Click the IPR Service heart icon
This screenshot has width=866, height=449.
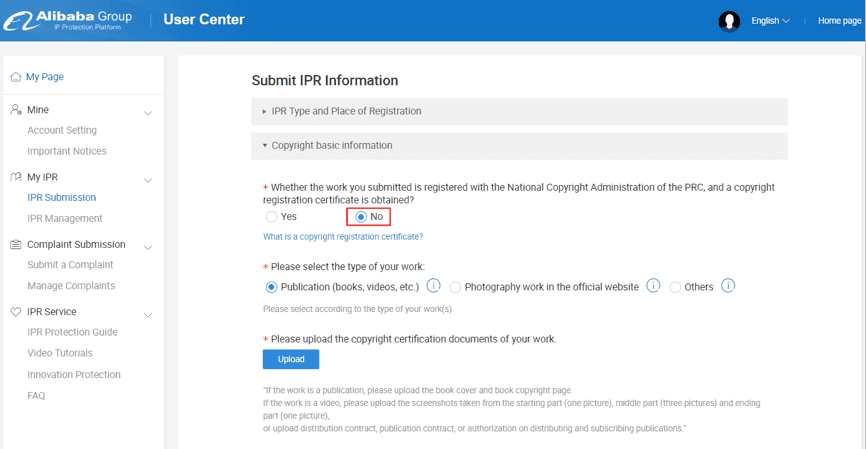[15, 312]
